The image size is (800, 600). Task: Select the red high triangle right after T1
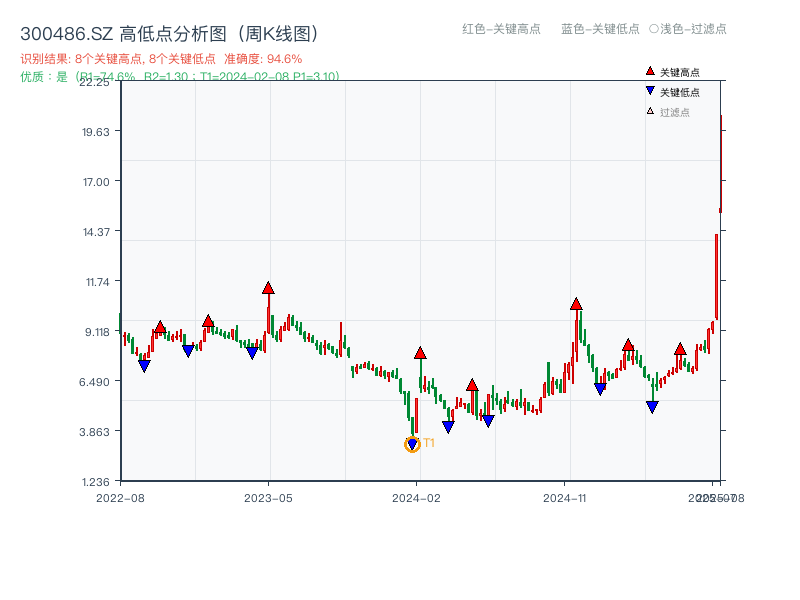[x=420, y=353]
